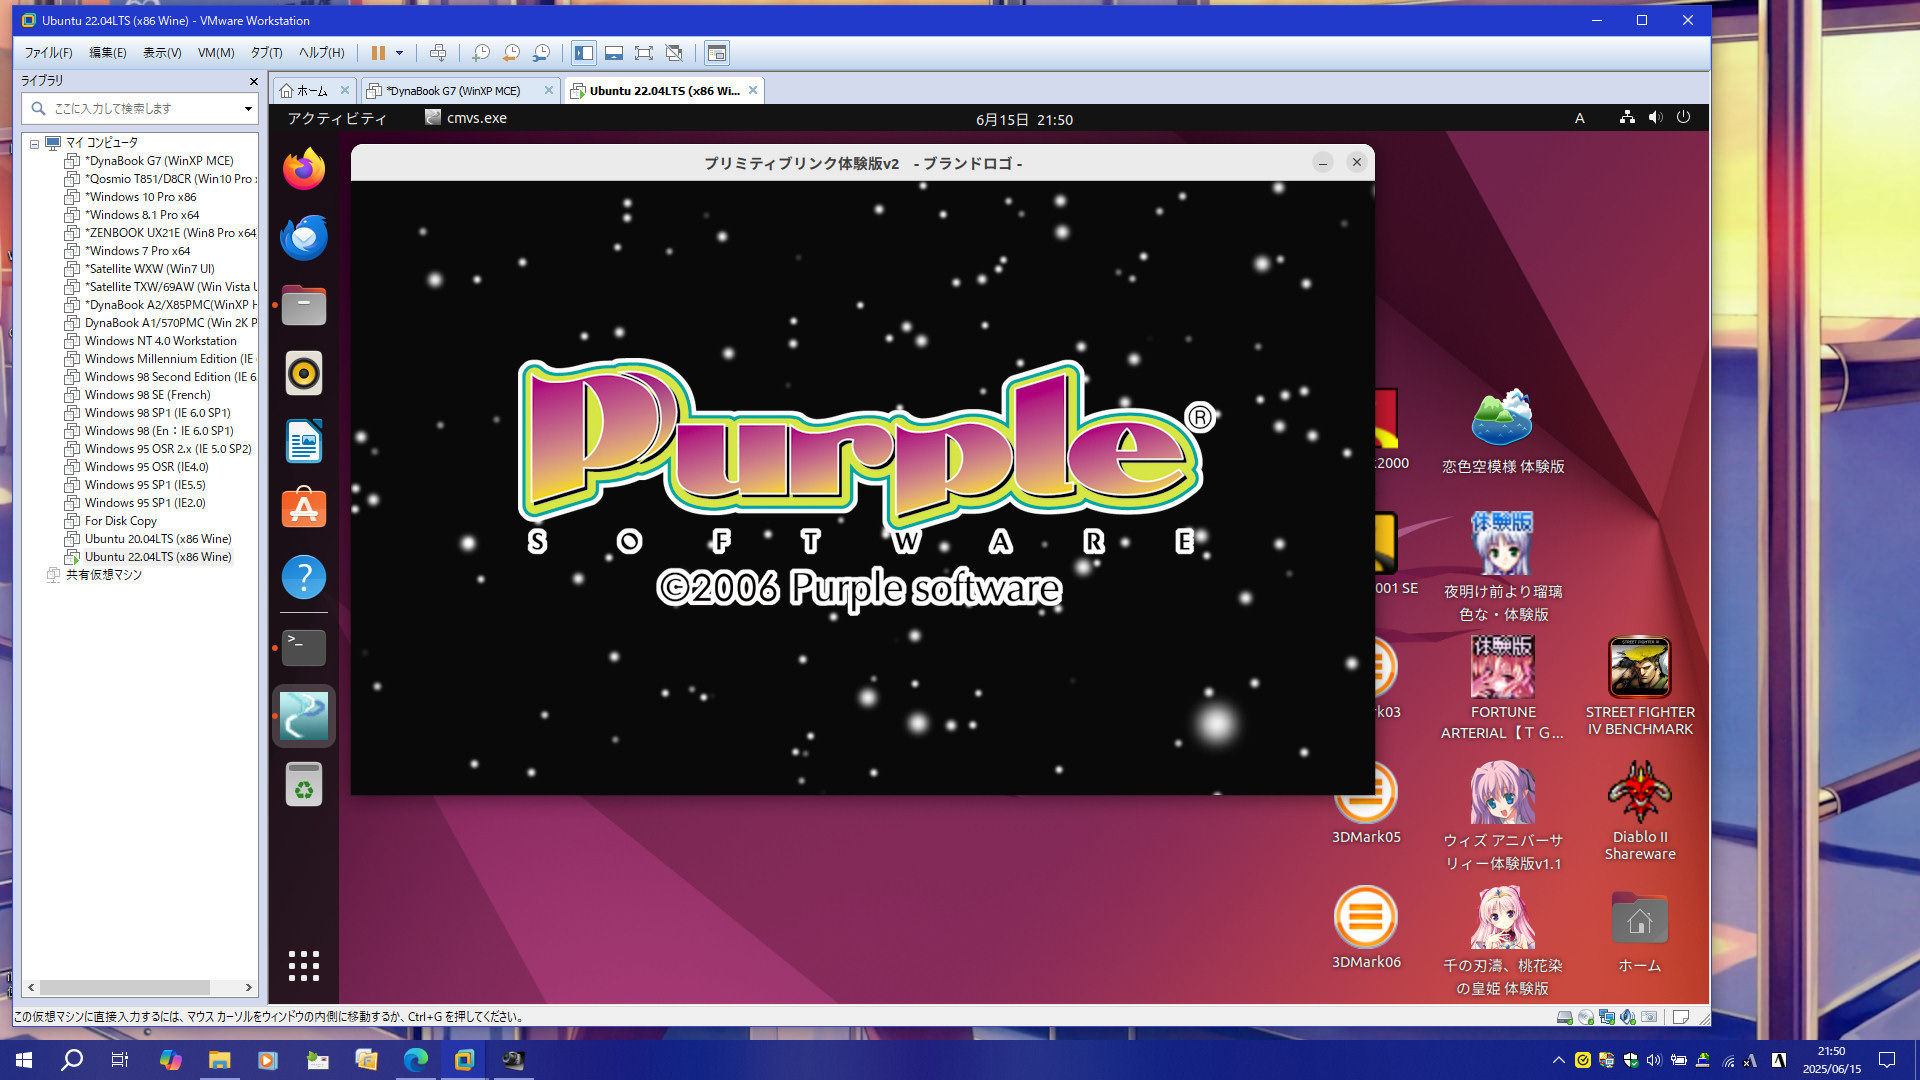The height and width of the screenshot is (1080, 1920).
Task: Click library horizontal scrollbar thumb
Action: point(124,987)
